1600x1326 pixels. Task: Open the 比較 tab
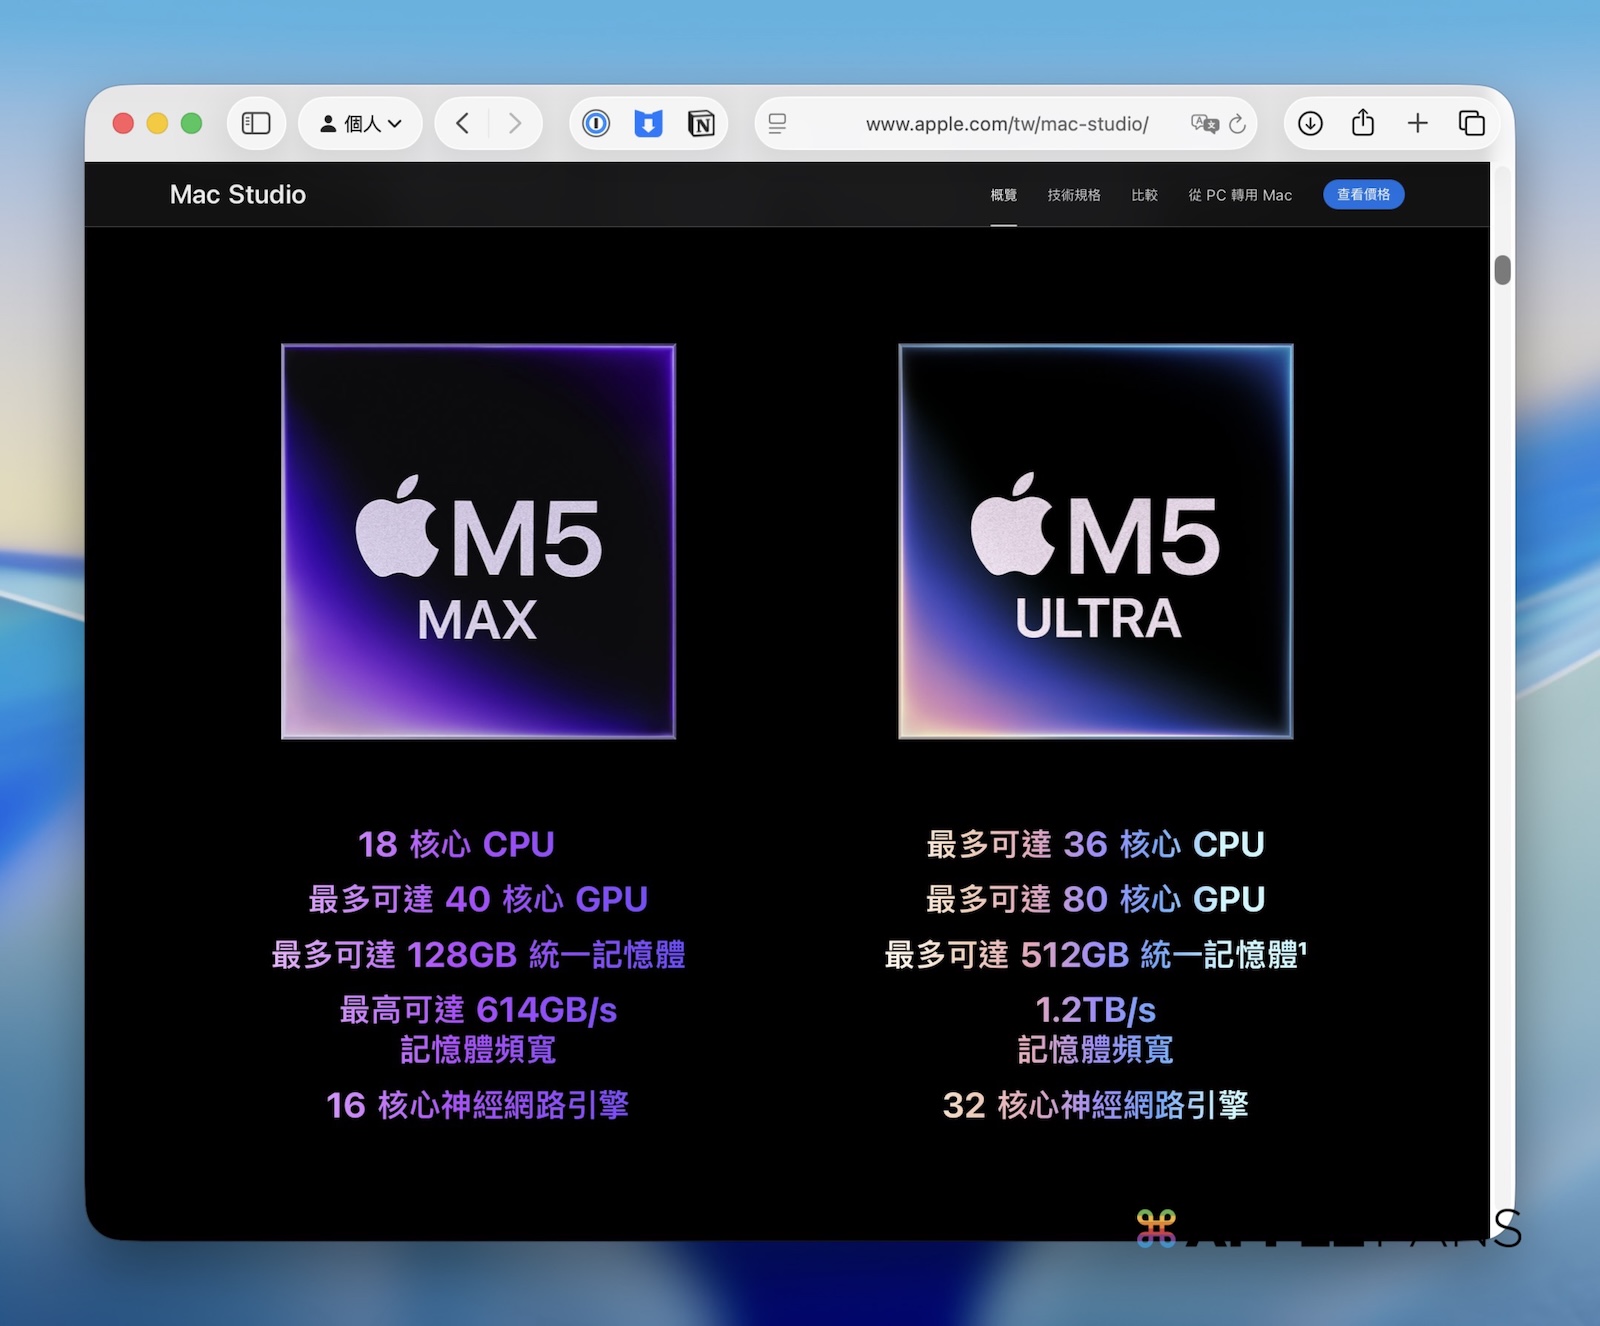point(1145,195)
